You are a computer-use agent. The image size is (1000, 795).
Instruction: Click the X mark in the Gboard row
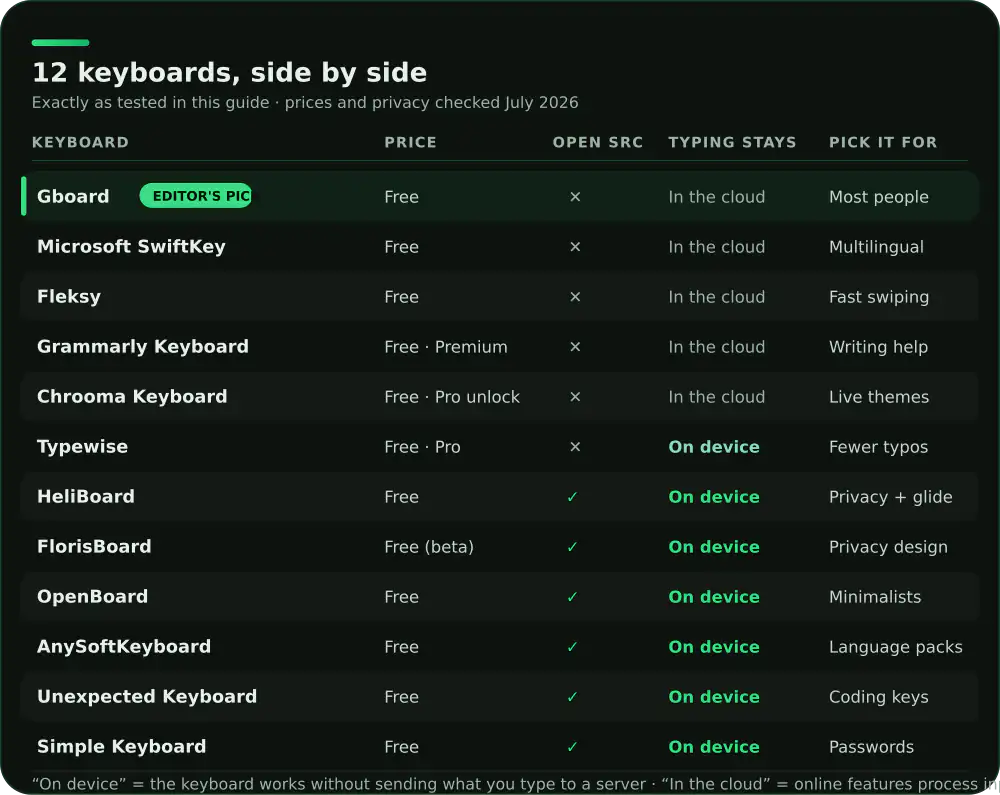pyautogui.click(x=575, y=197)
